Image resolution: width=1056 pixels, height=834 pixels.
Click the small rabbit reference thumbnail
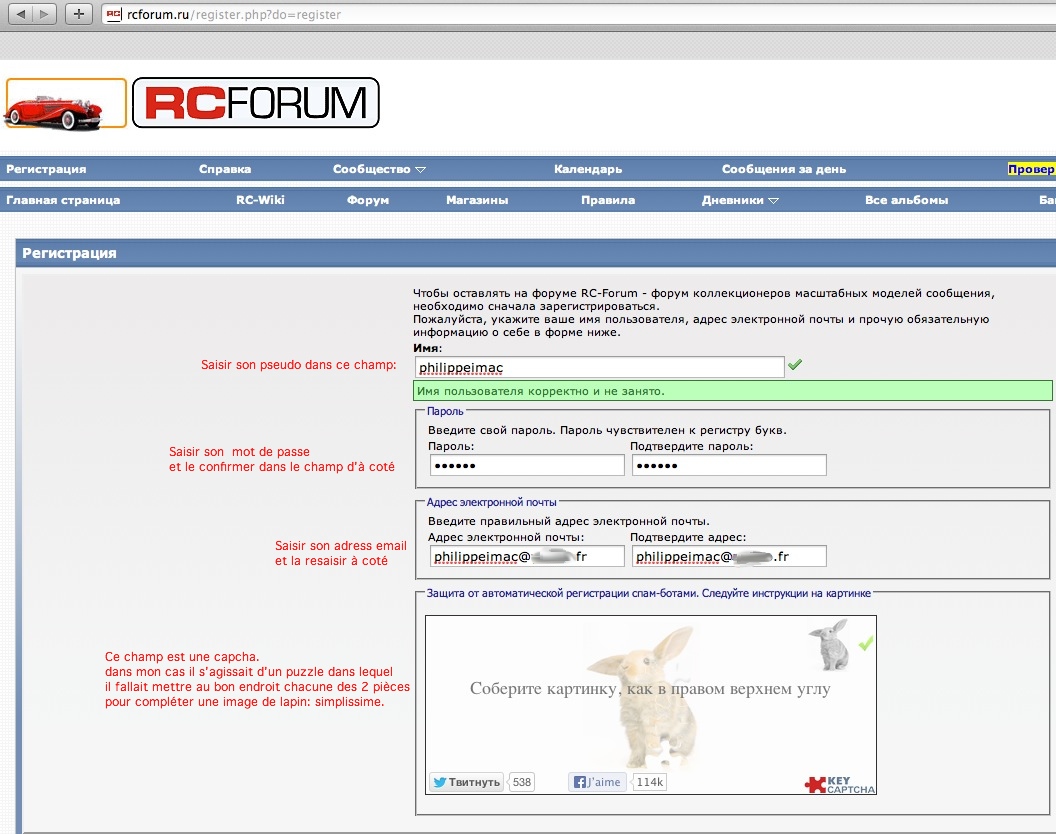[828, 645]
